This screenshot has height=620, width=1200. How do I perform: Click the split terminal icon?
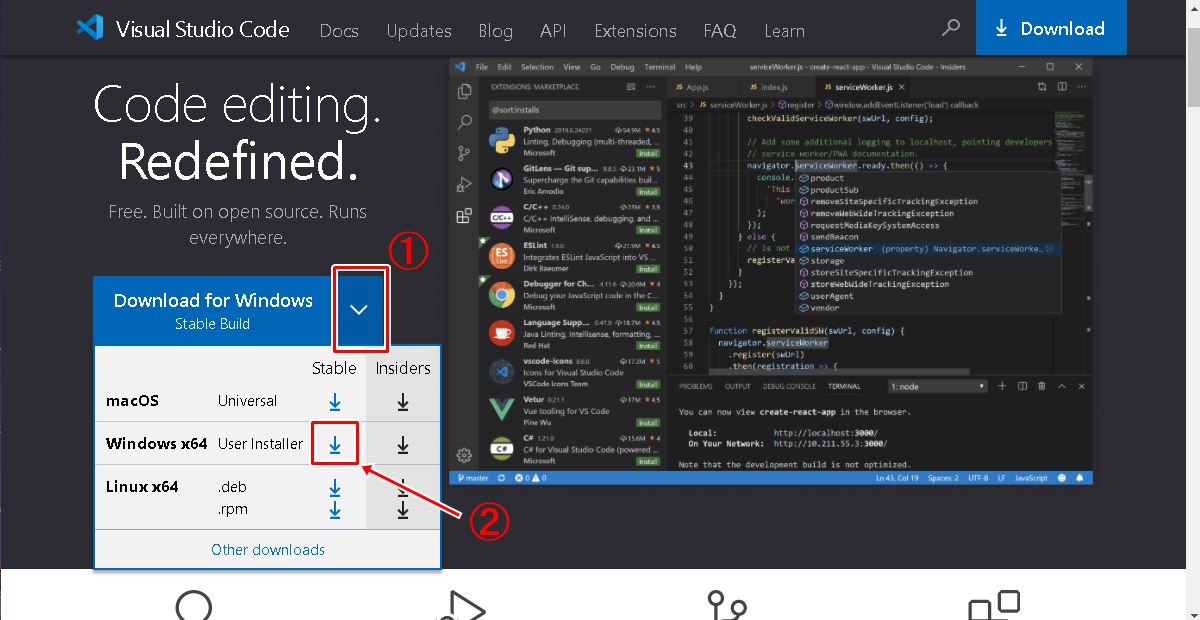[x=1022, y=386]
